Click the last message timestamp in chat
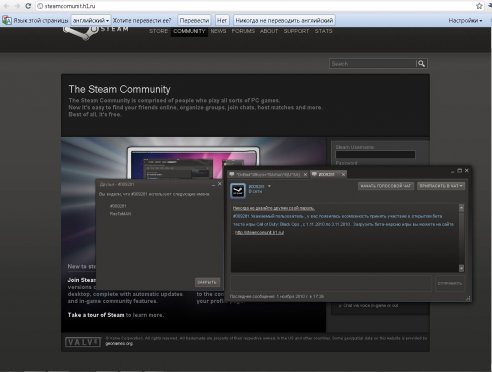This screenshot has height=372, width=492. click(277, 296)
